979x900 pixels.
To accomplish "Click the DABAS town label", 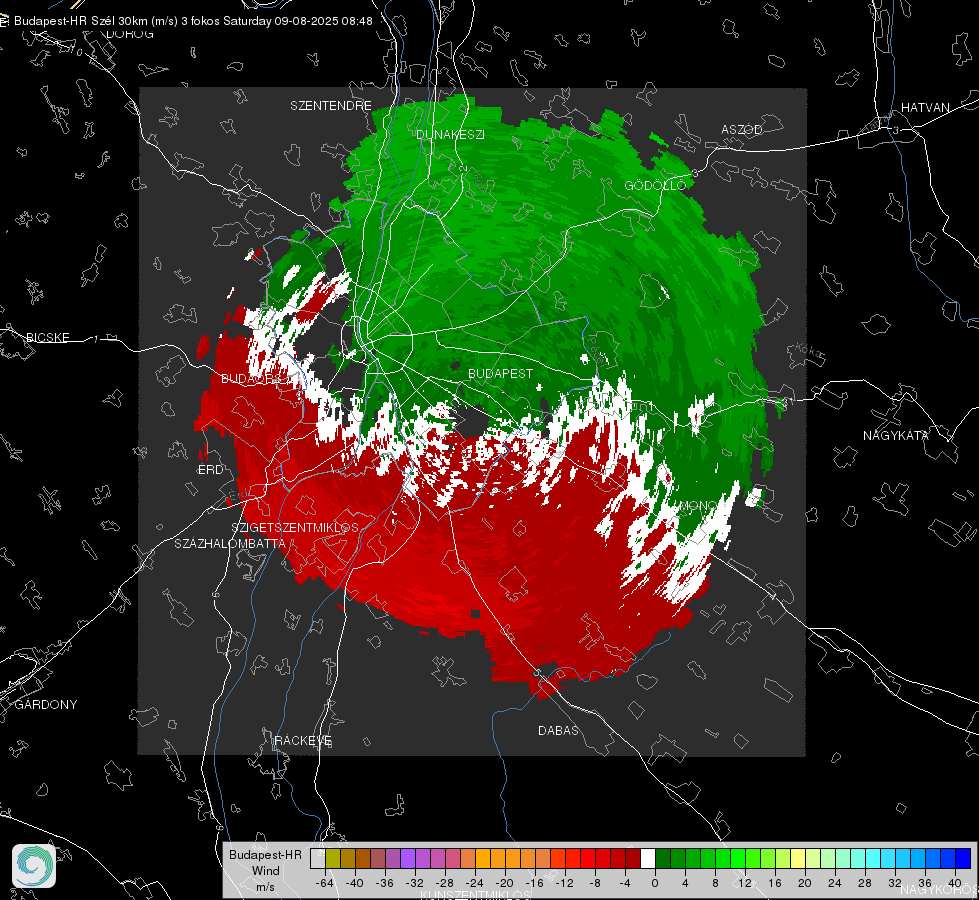I will coord(559,730).
